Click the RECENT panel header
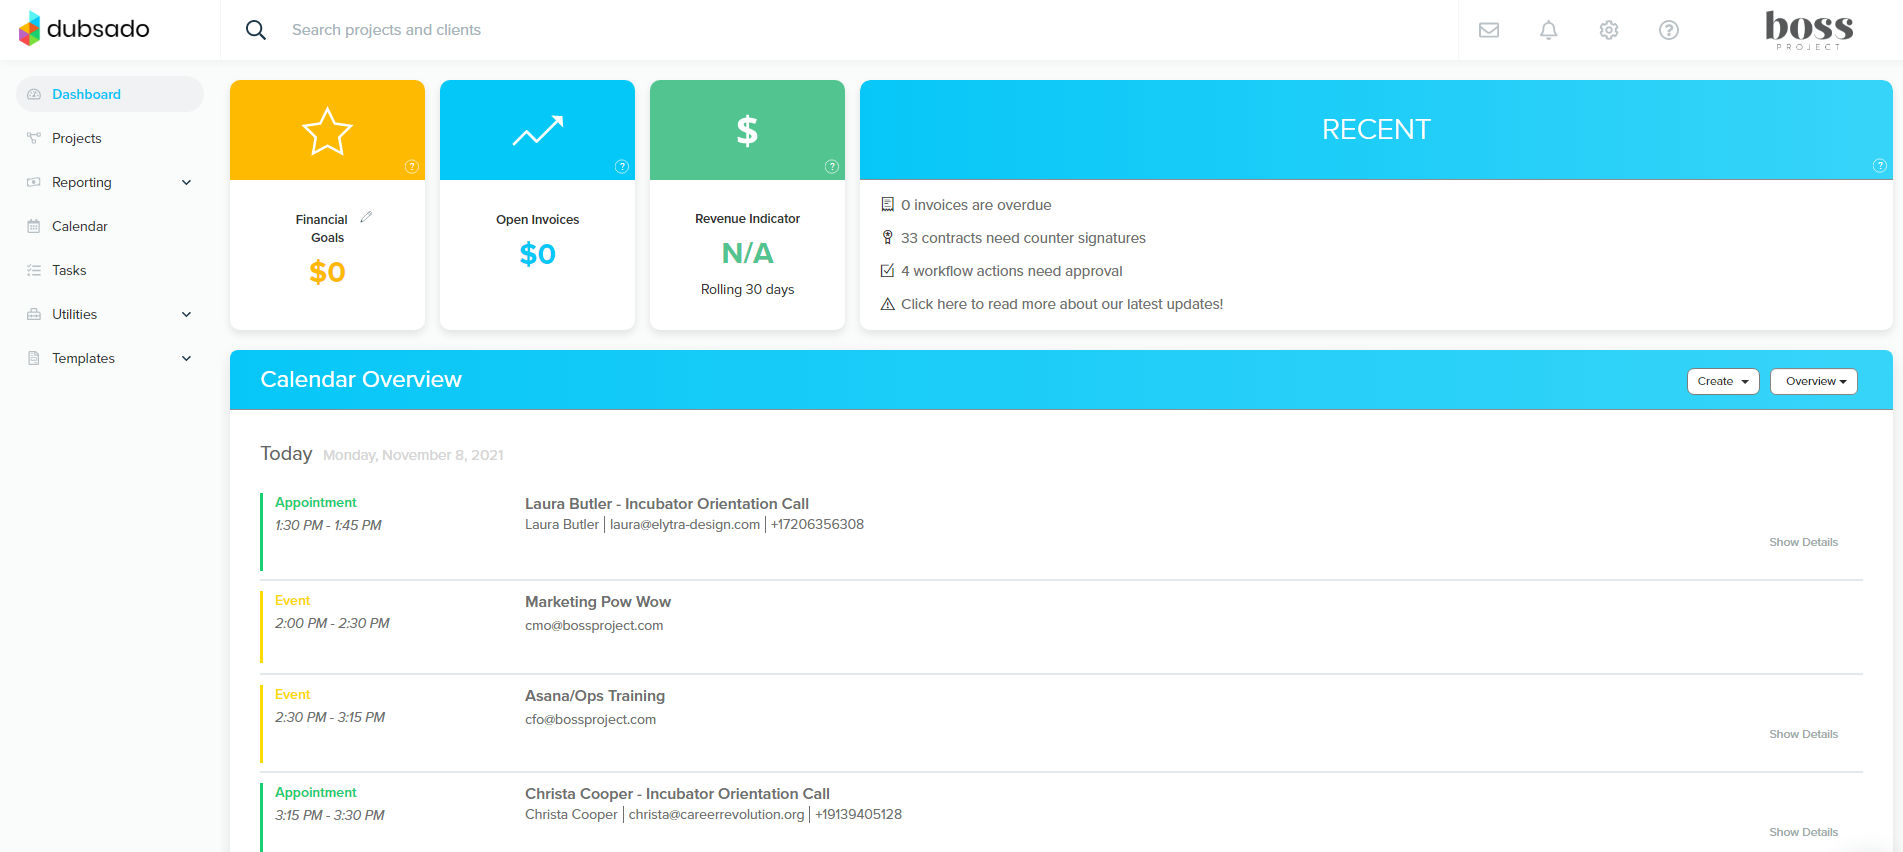 (x=1376, y=130)
